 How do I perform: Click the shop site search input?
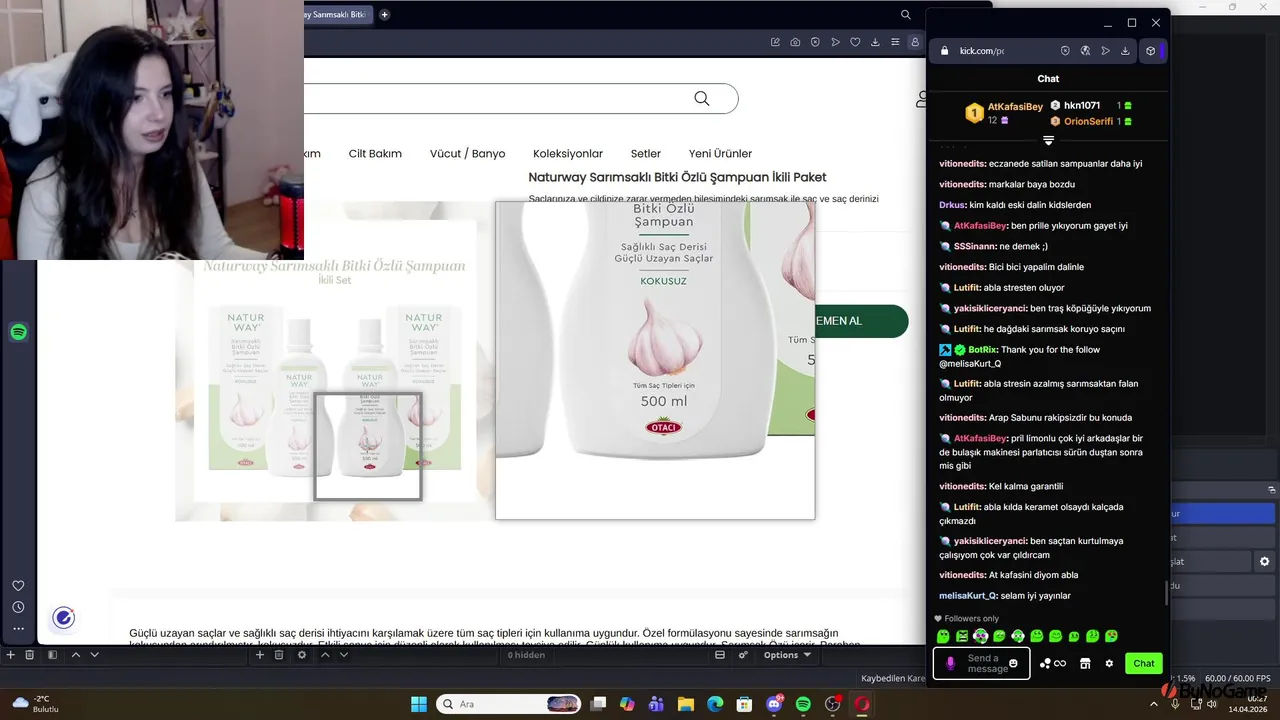tap(520, 98)
